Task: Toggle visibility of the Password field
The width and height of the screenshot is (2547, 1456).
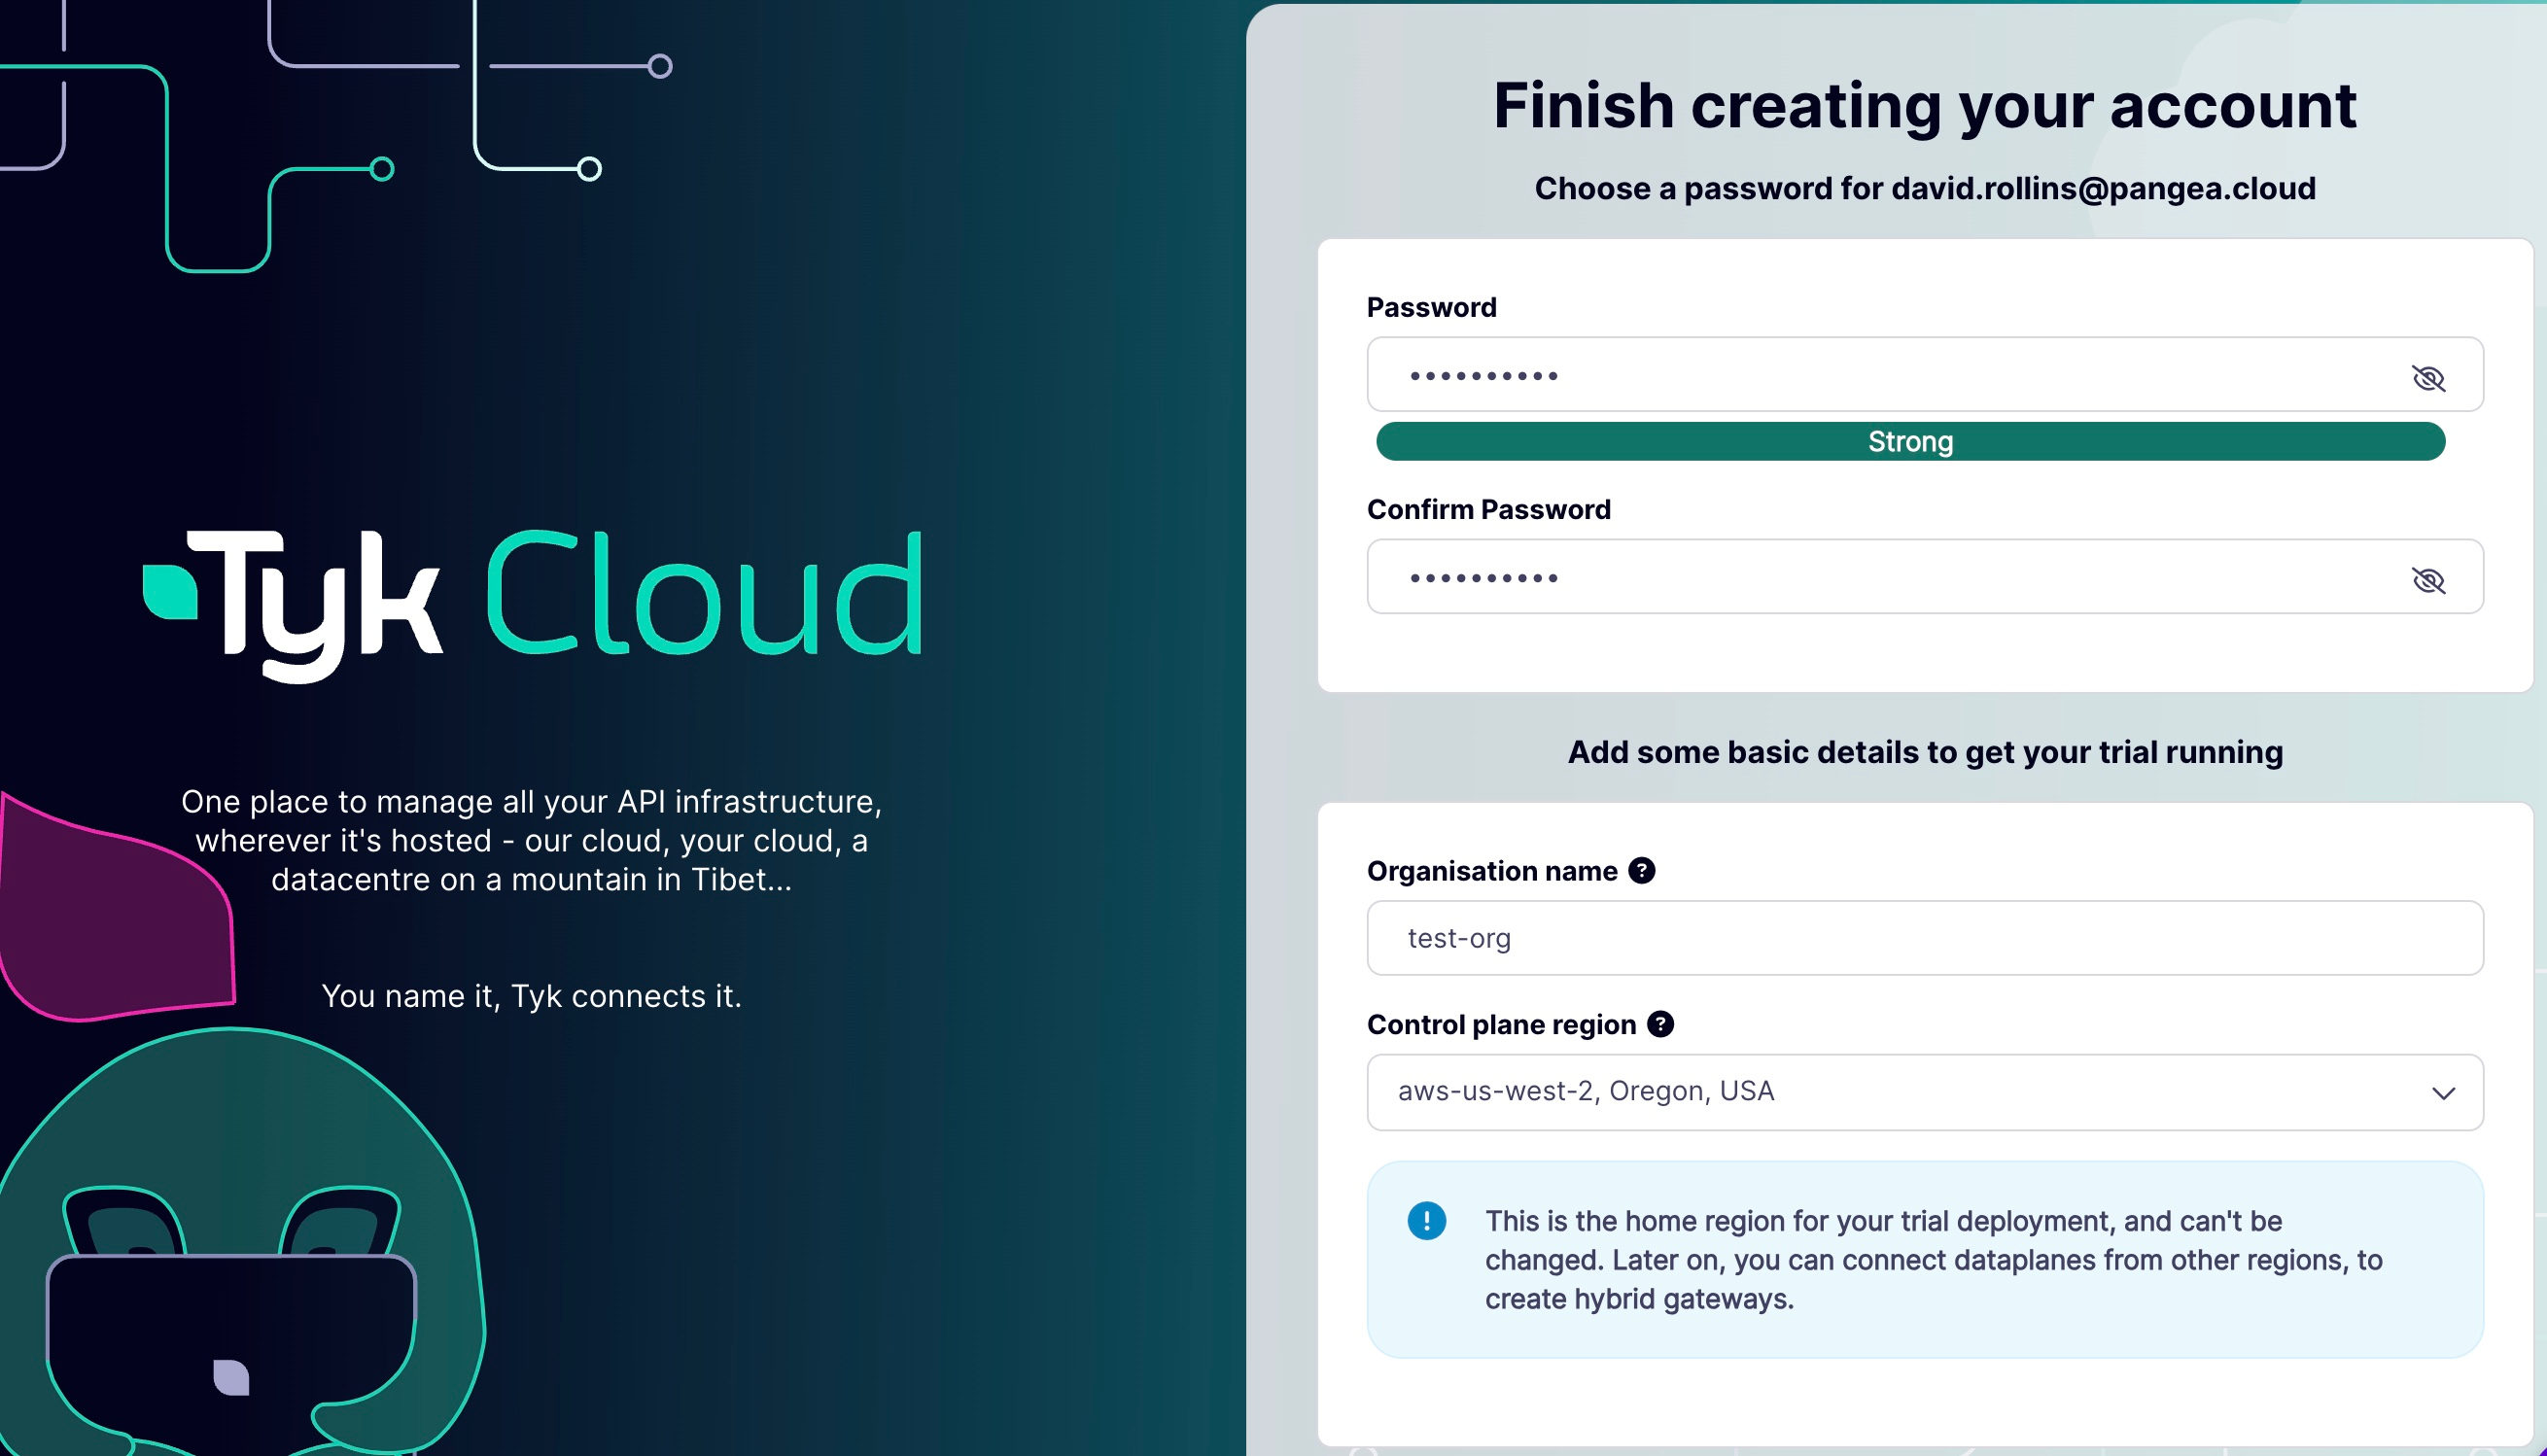Action: point(2427,378)
